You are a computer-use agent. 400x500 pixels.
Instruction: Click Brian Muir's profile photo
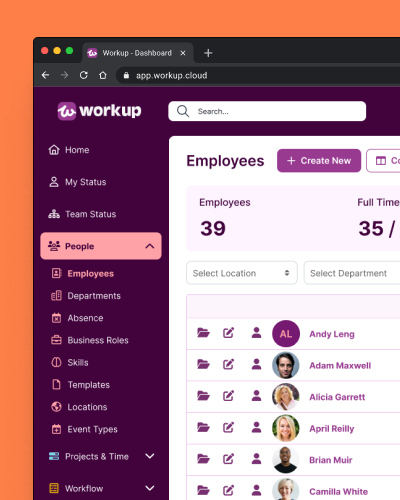(x=286, y=460)
